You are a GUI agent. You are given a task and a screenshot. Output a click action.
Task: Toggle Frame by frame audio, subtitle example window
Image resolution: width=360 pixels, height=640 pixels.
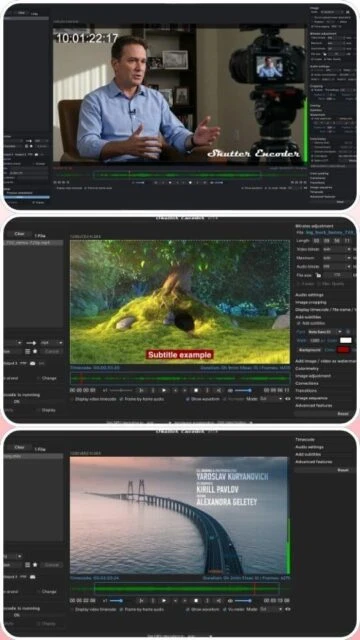click(121, 399)
